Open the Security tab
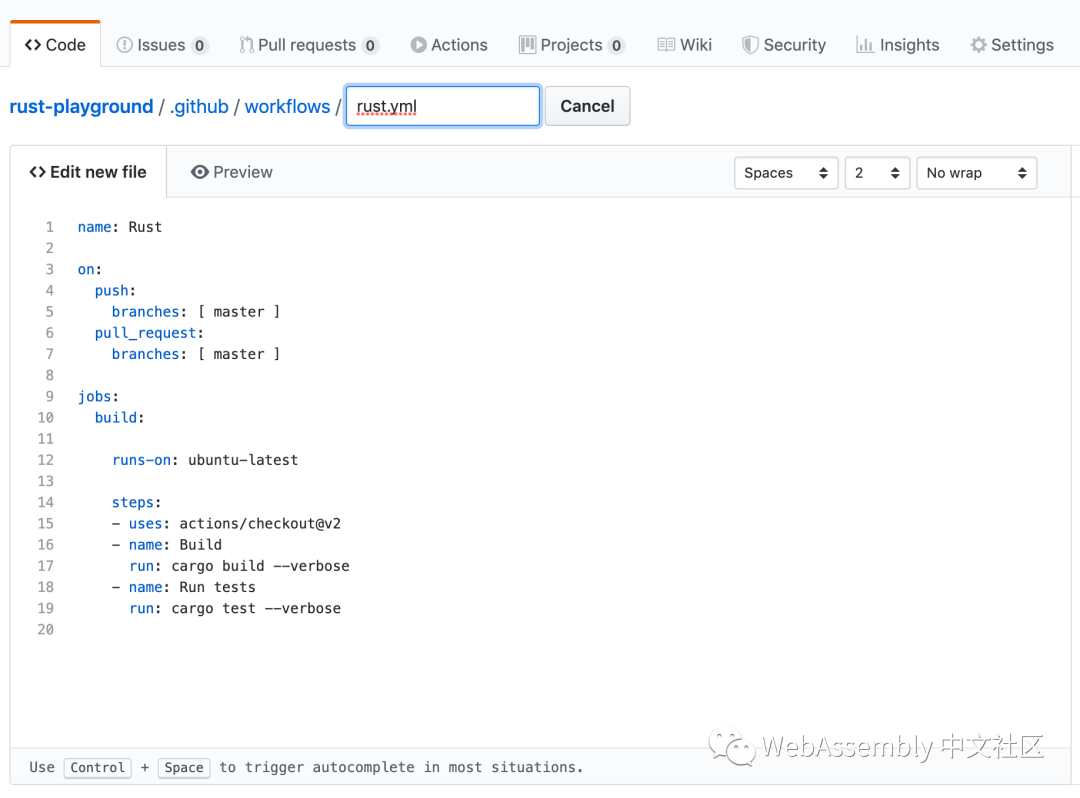This screenshot has width=1080, height=798. pyautogui.click(x=784, y=45)
